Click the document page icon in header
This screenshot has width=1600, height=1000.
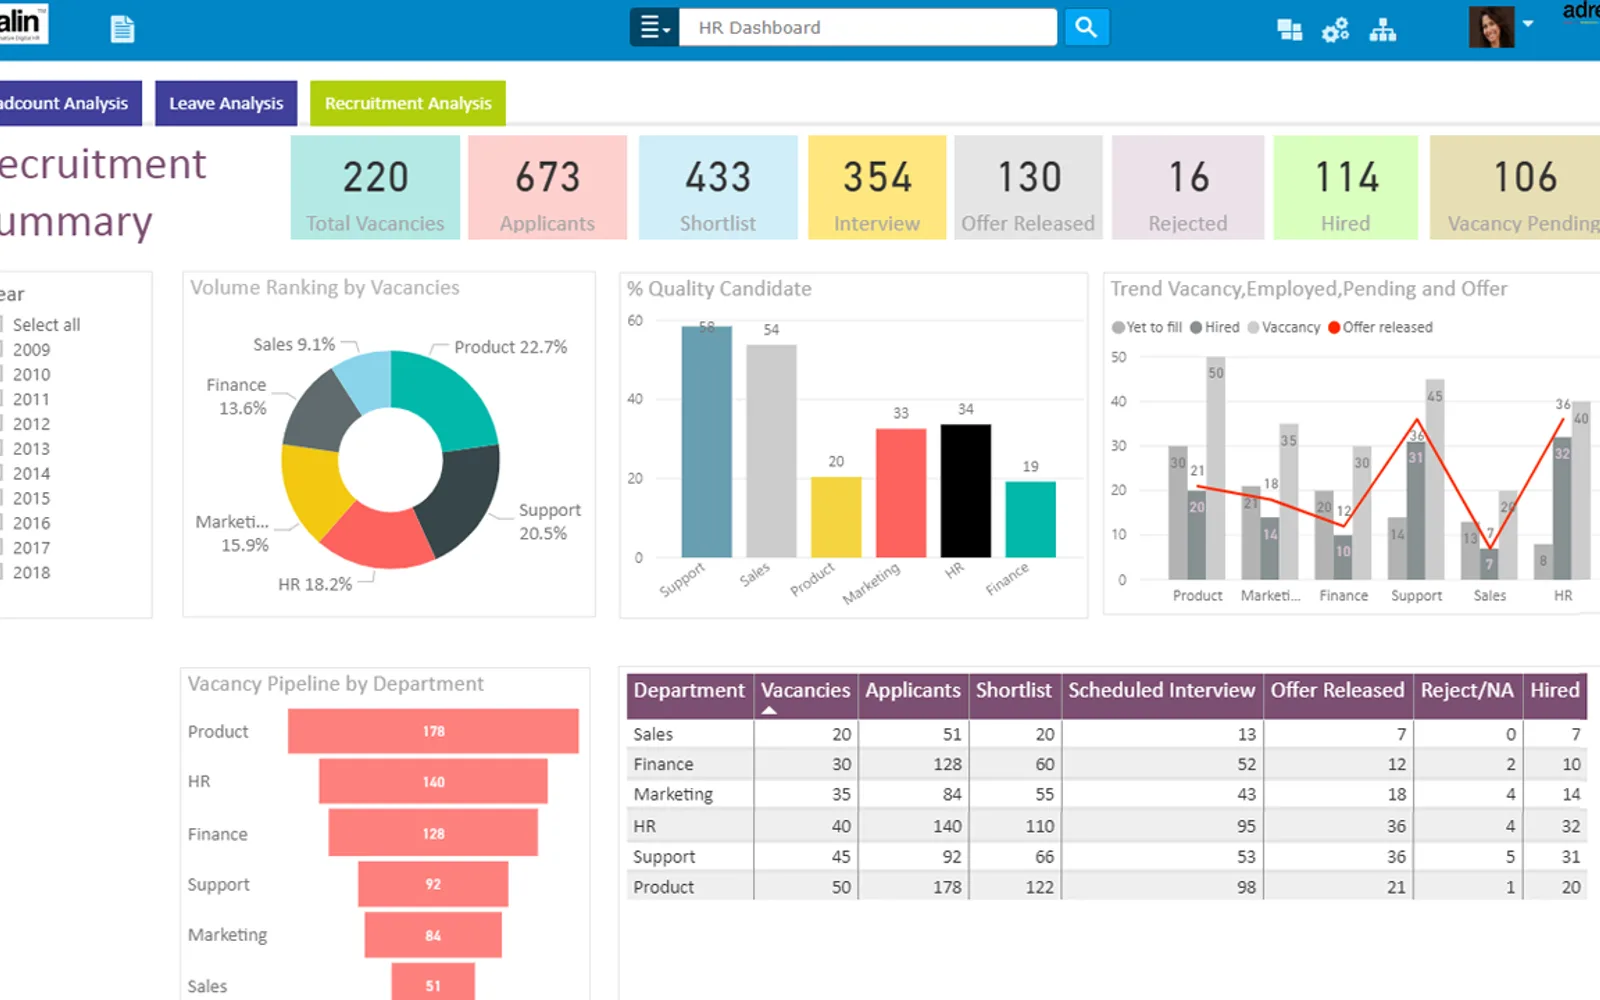122,29
